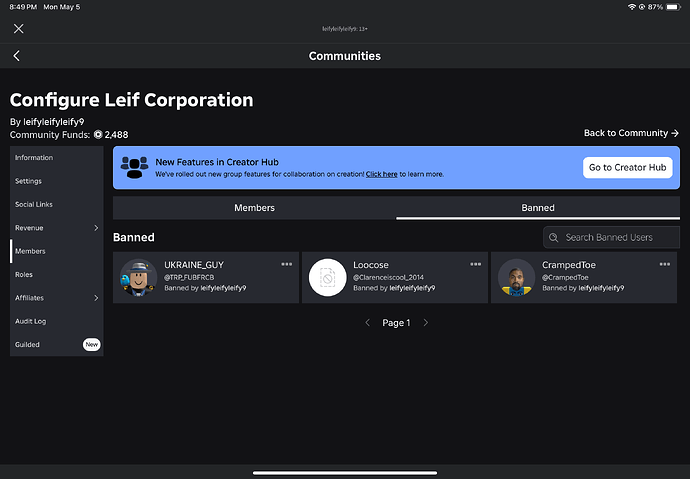Click the account age label at top
690x479 pixels.
click(x=345, y=29)
